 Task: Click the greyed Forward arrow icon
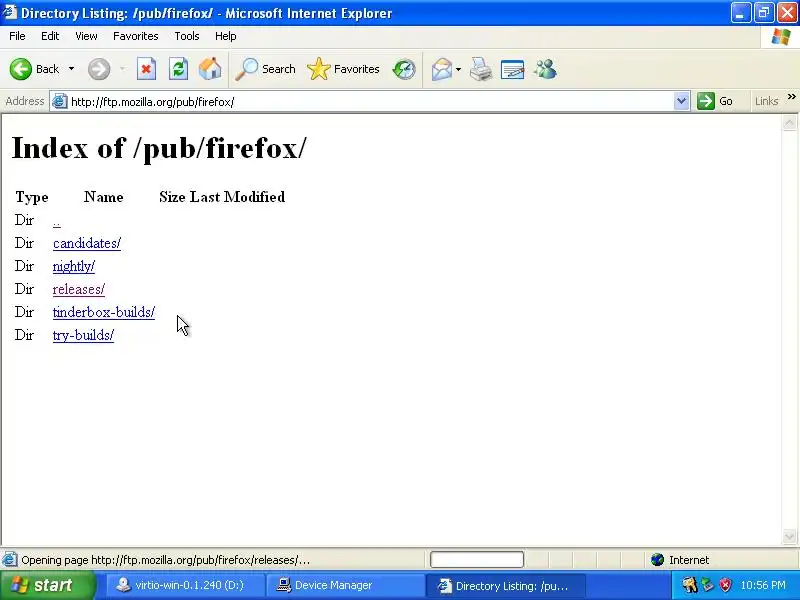click(98, 69)
